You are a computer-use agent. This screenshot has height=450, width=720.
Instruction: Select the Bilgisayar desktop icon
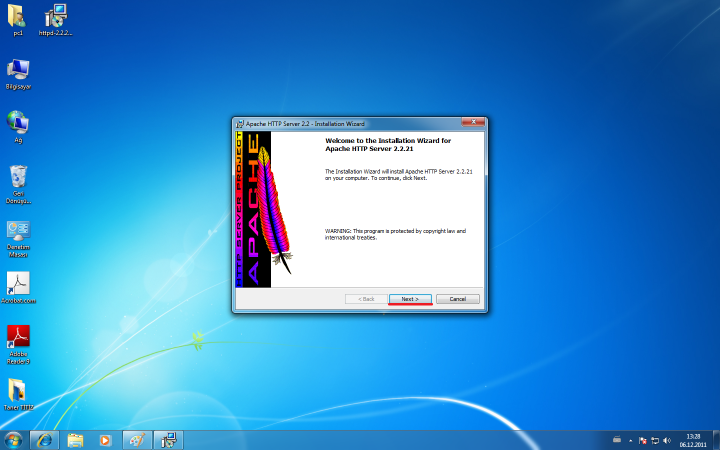coord(17,70)
